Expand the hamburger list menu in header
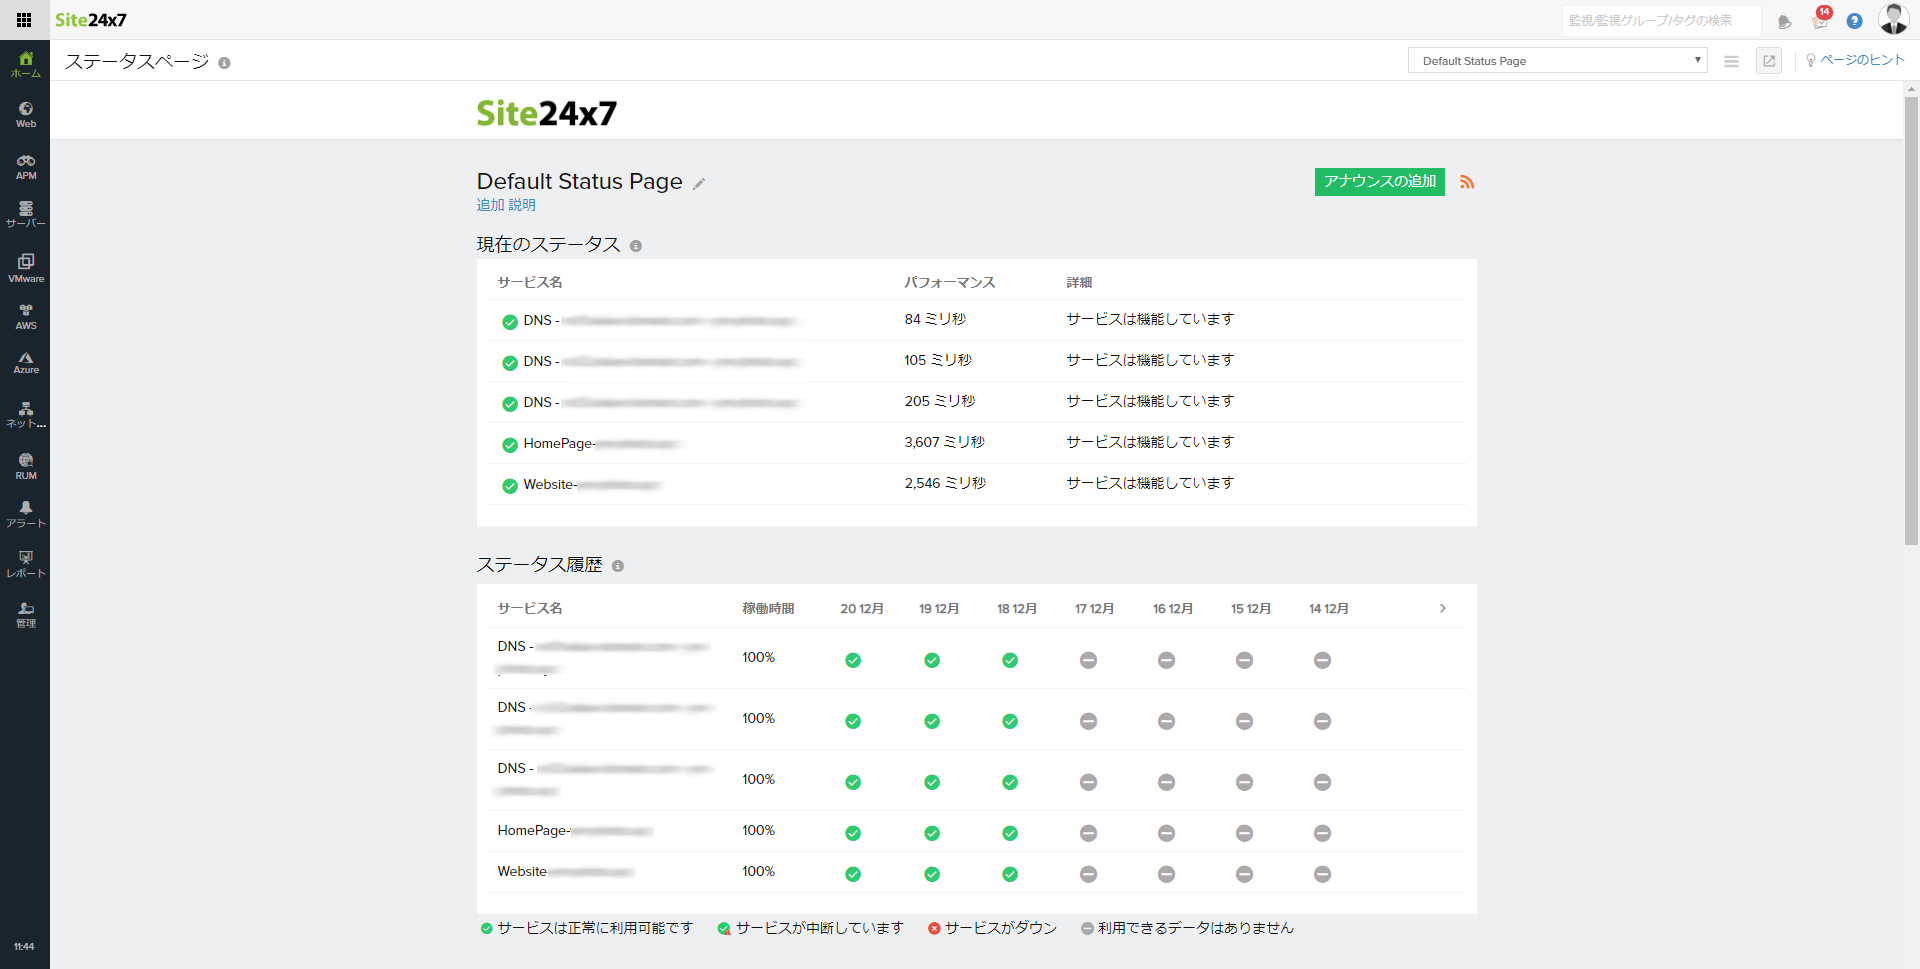 [x=1731, y=61]
